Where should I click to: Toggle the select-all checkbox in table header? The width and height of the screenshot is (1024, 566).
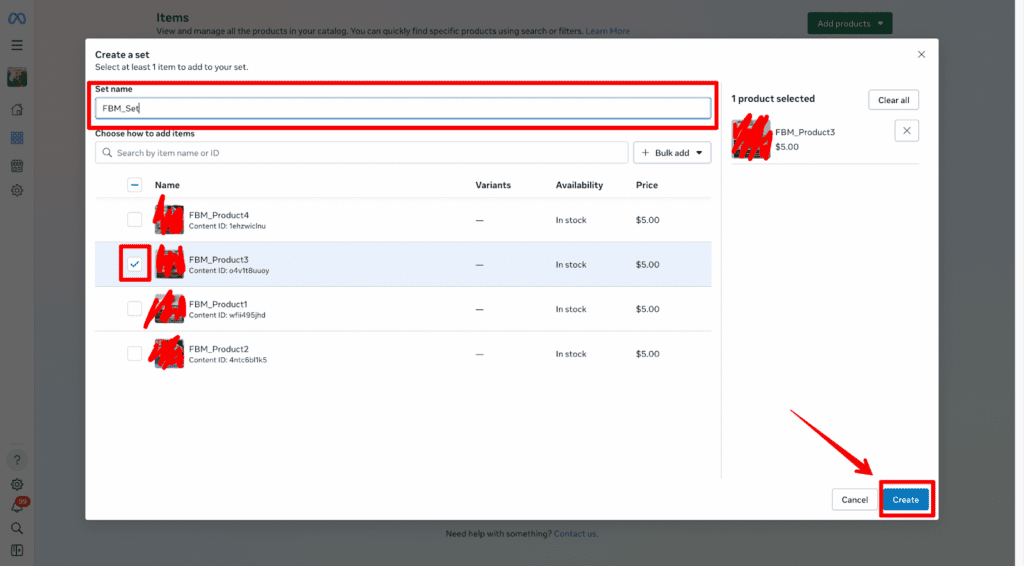click(135, 185)
